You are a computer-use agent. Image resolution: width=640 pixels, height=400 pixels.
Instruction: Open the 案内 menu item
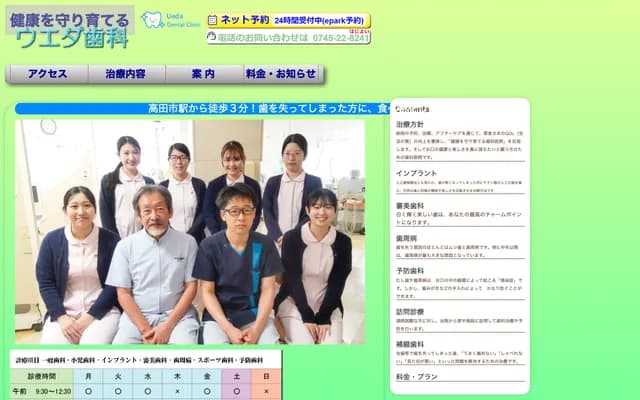tap(203, 74)
